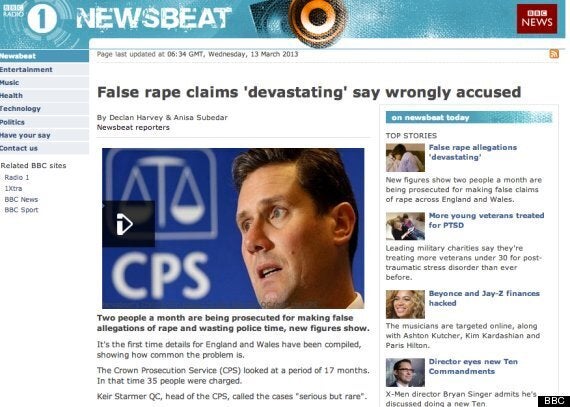Open the 1Xtra related site link
The image size is (570, 407).
[13, 188]
